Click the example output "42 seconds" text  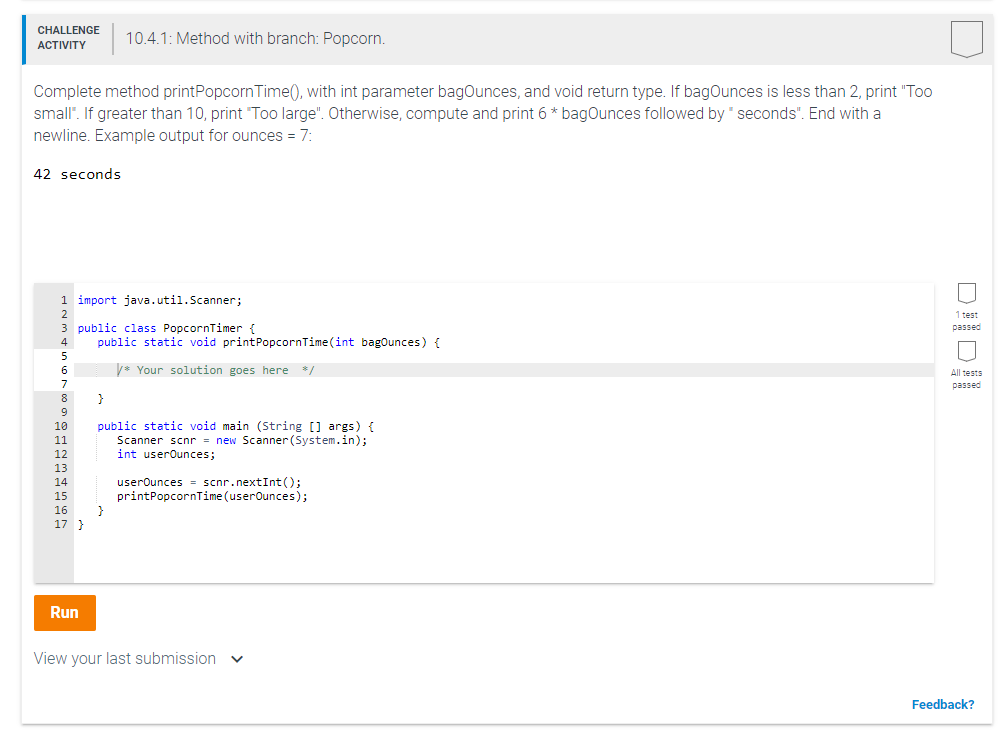pyautogui.click(x=79, y=173)
